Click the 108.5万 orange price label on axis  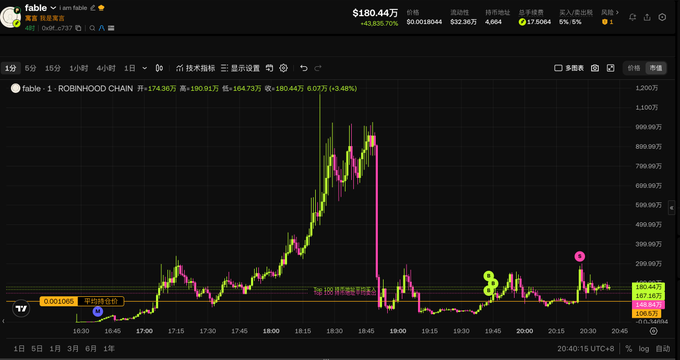[647, 314]
